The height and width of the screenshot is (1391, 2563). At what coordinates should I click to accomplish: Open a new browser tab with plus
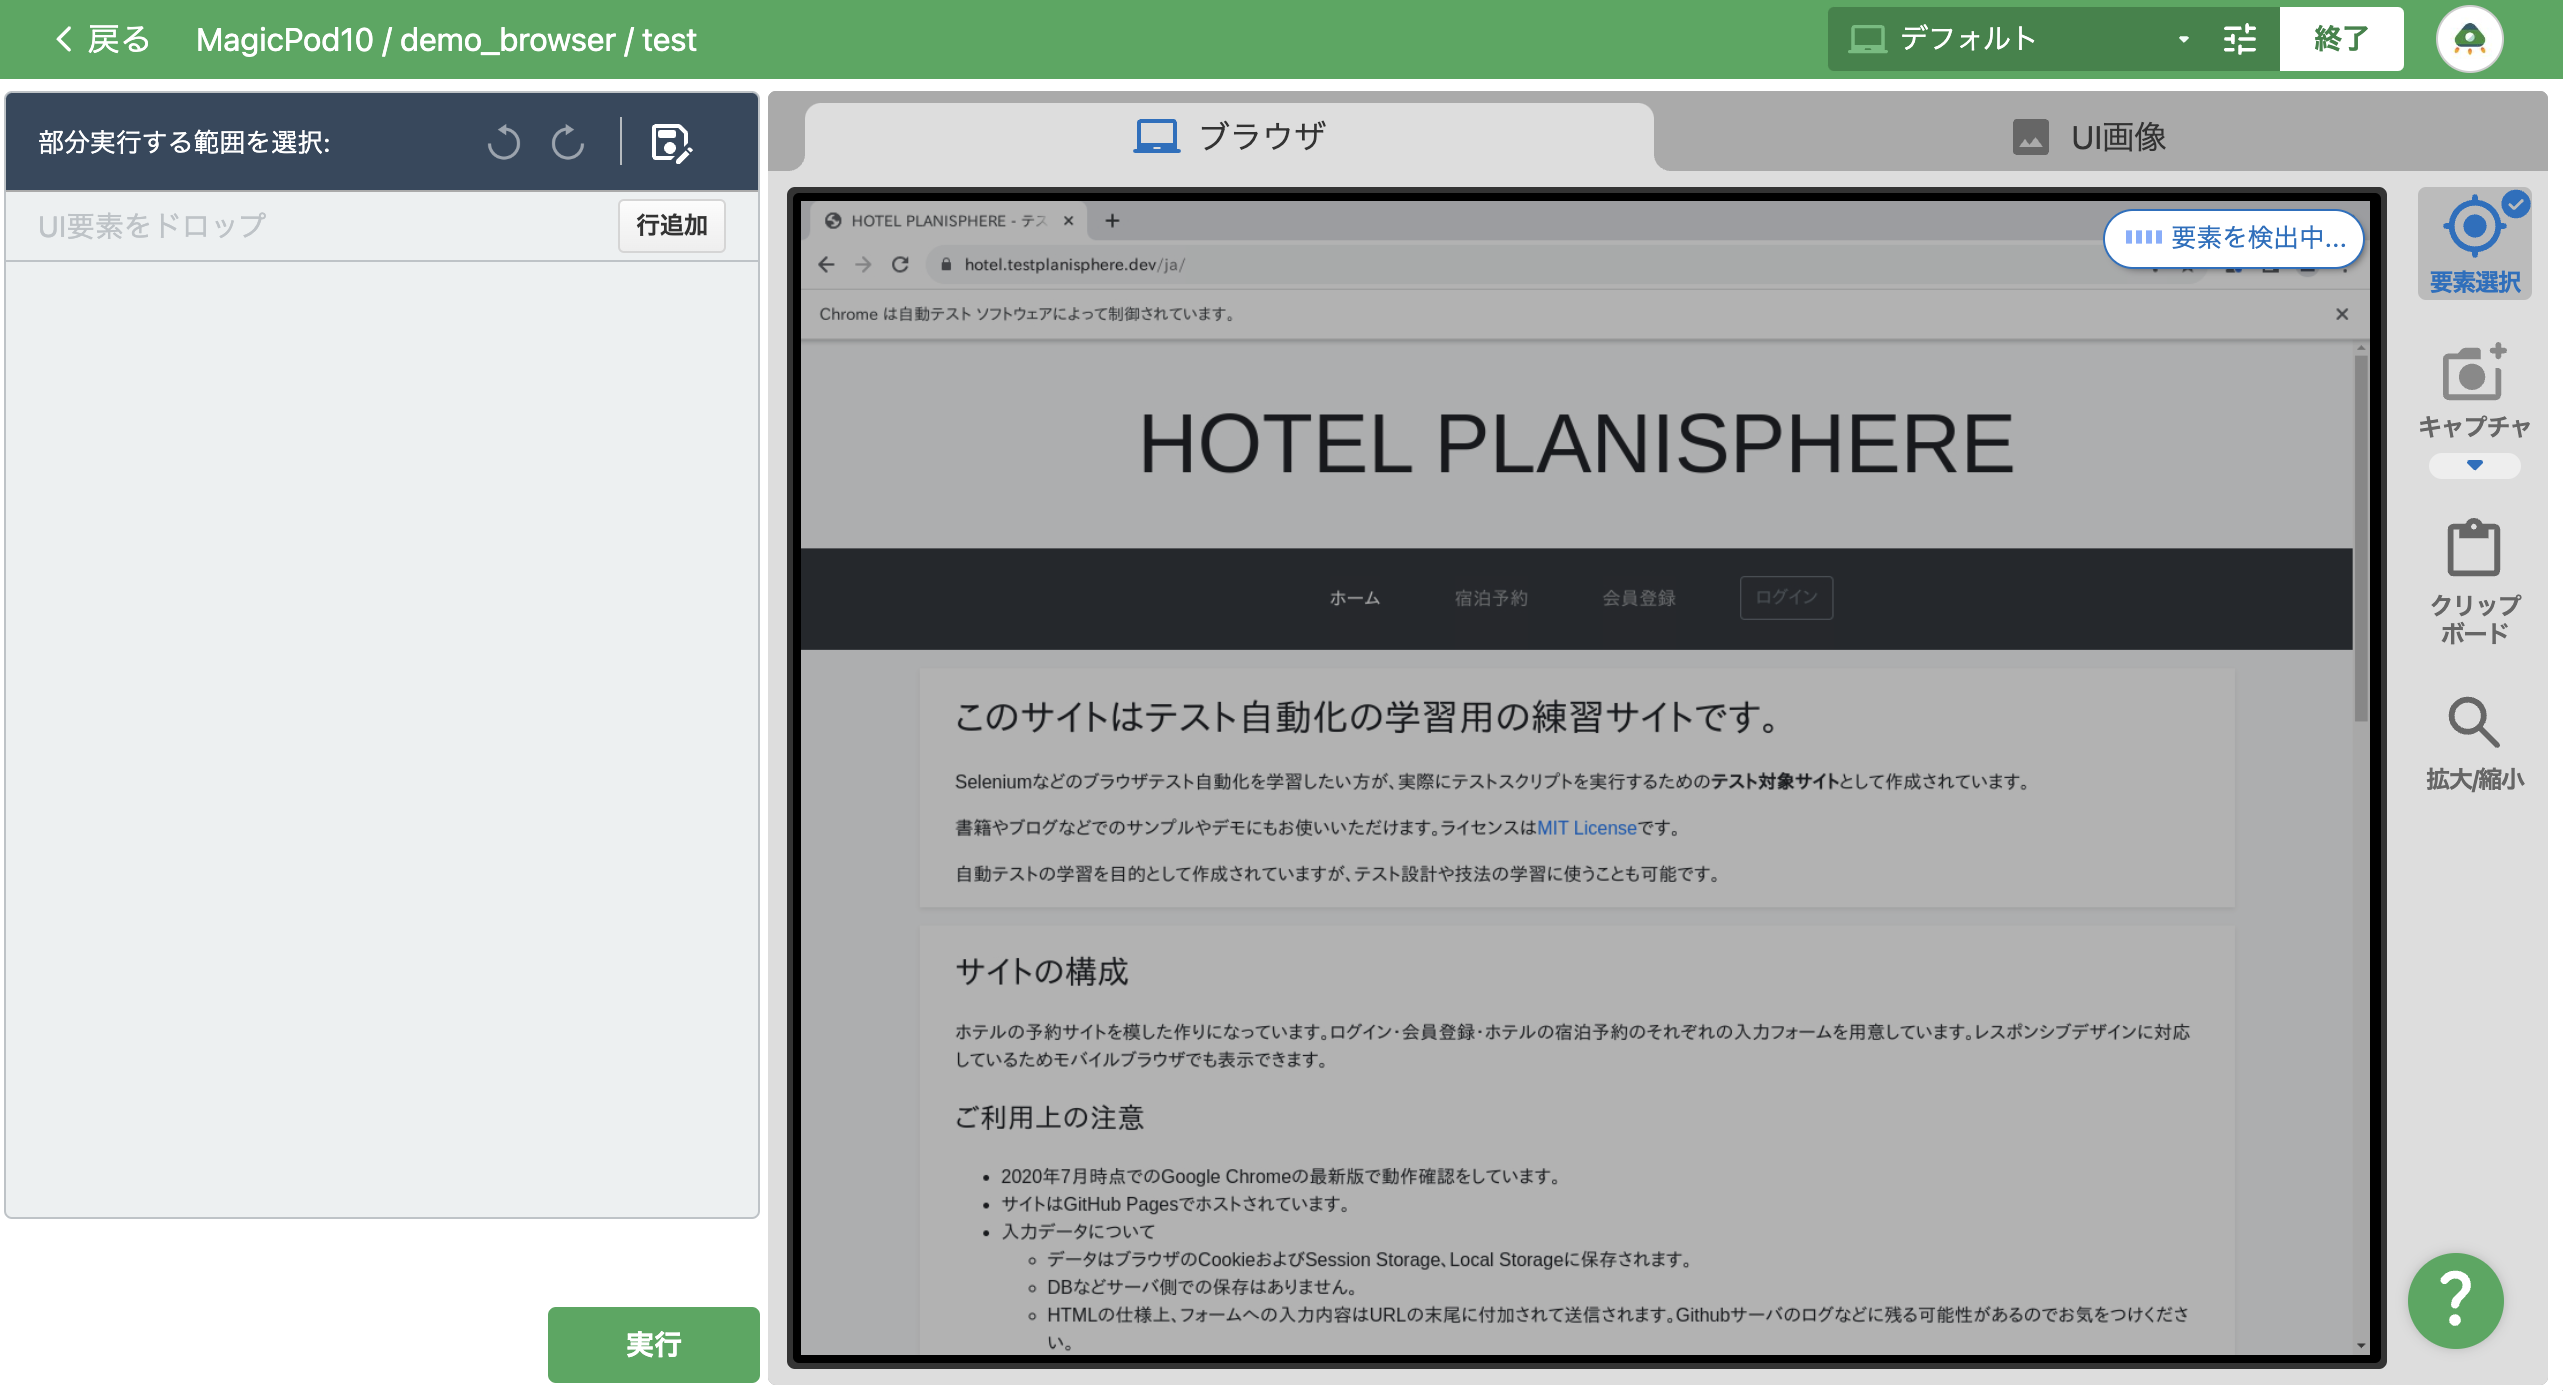[1112, 221]
